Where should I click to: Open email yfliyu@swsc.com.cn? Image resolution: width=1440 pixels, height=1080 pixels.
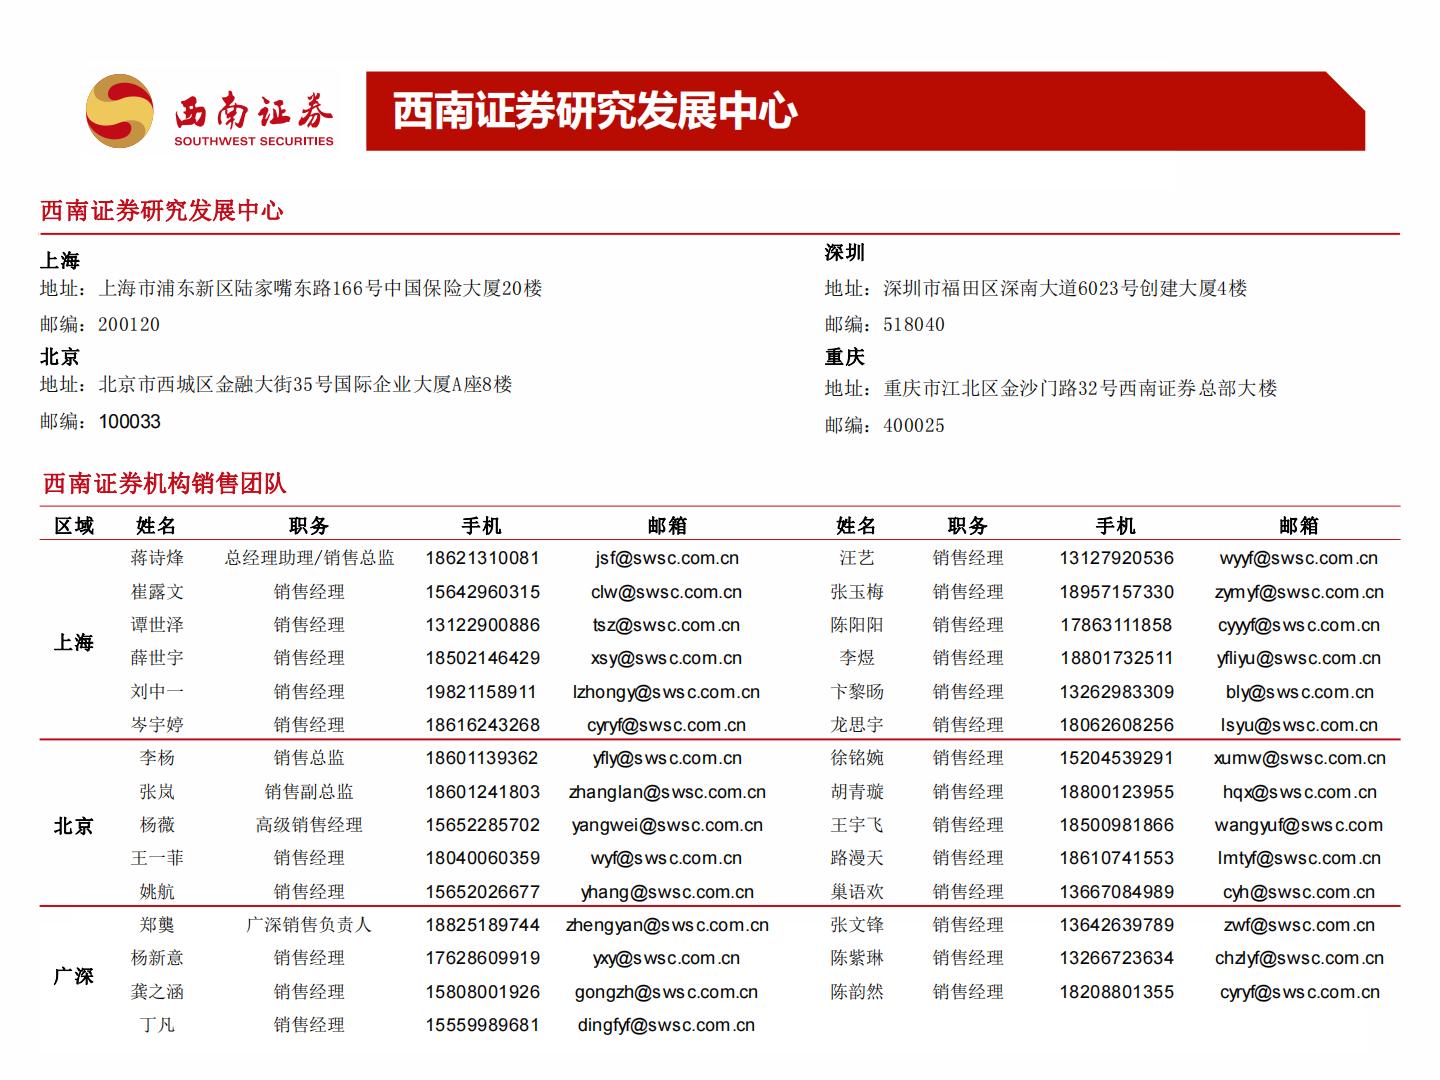[x=1298, y=659]
